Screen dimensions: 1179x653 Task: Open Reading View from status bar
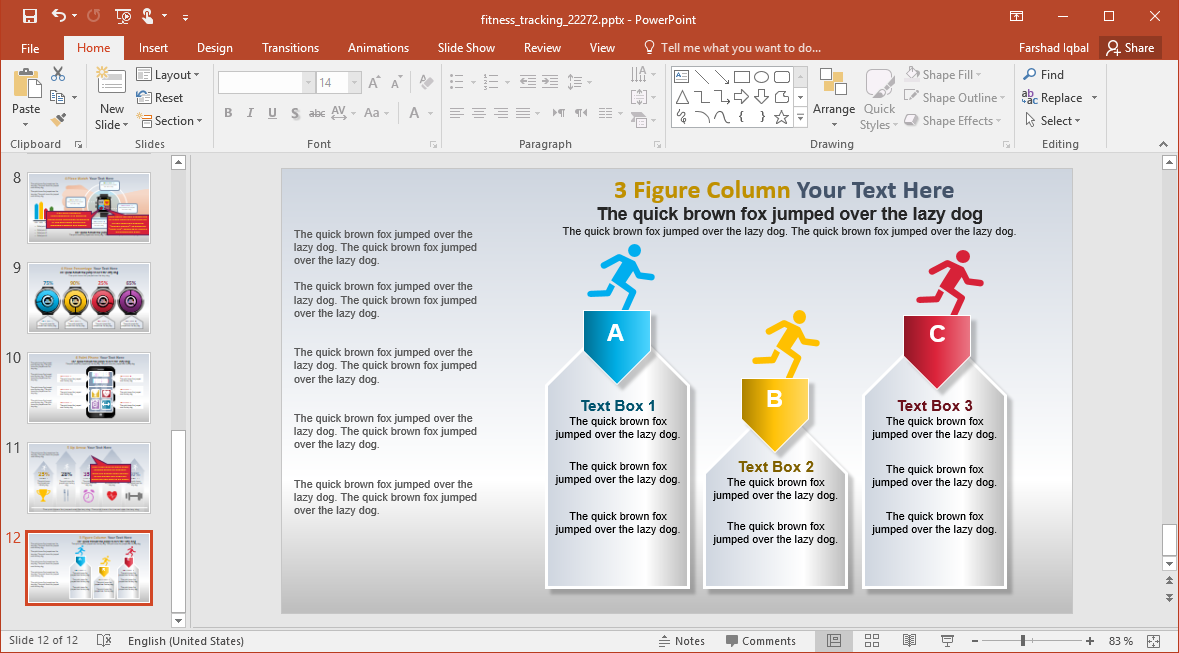click(909, 641)
